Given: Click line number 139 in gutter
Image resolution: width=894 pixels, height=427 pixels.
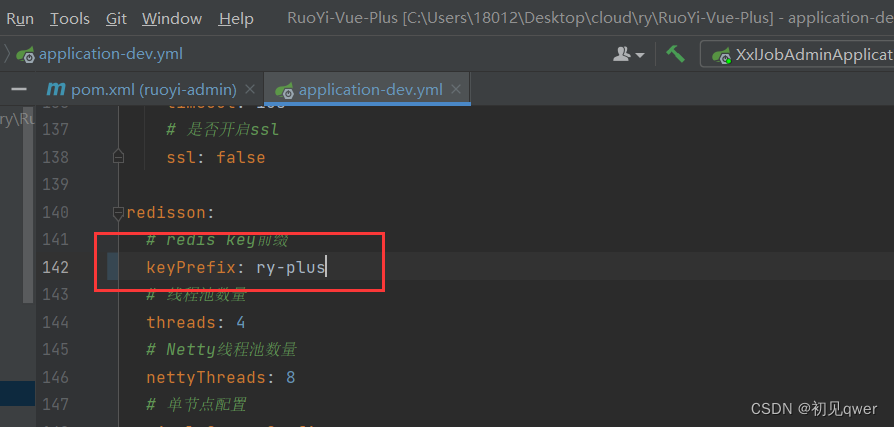Looking at the screenshot, I should coord(55,185).
